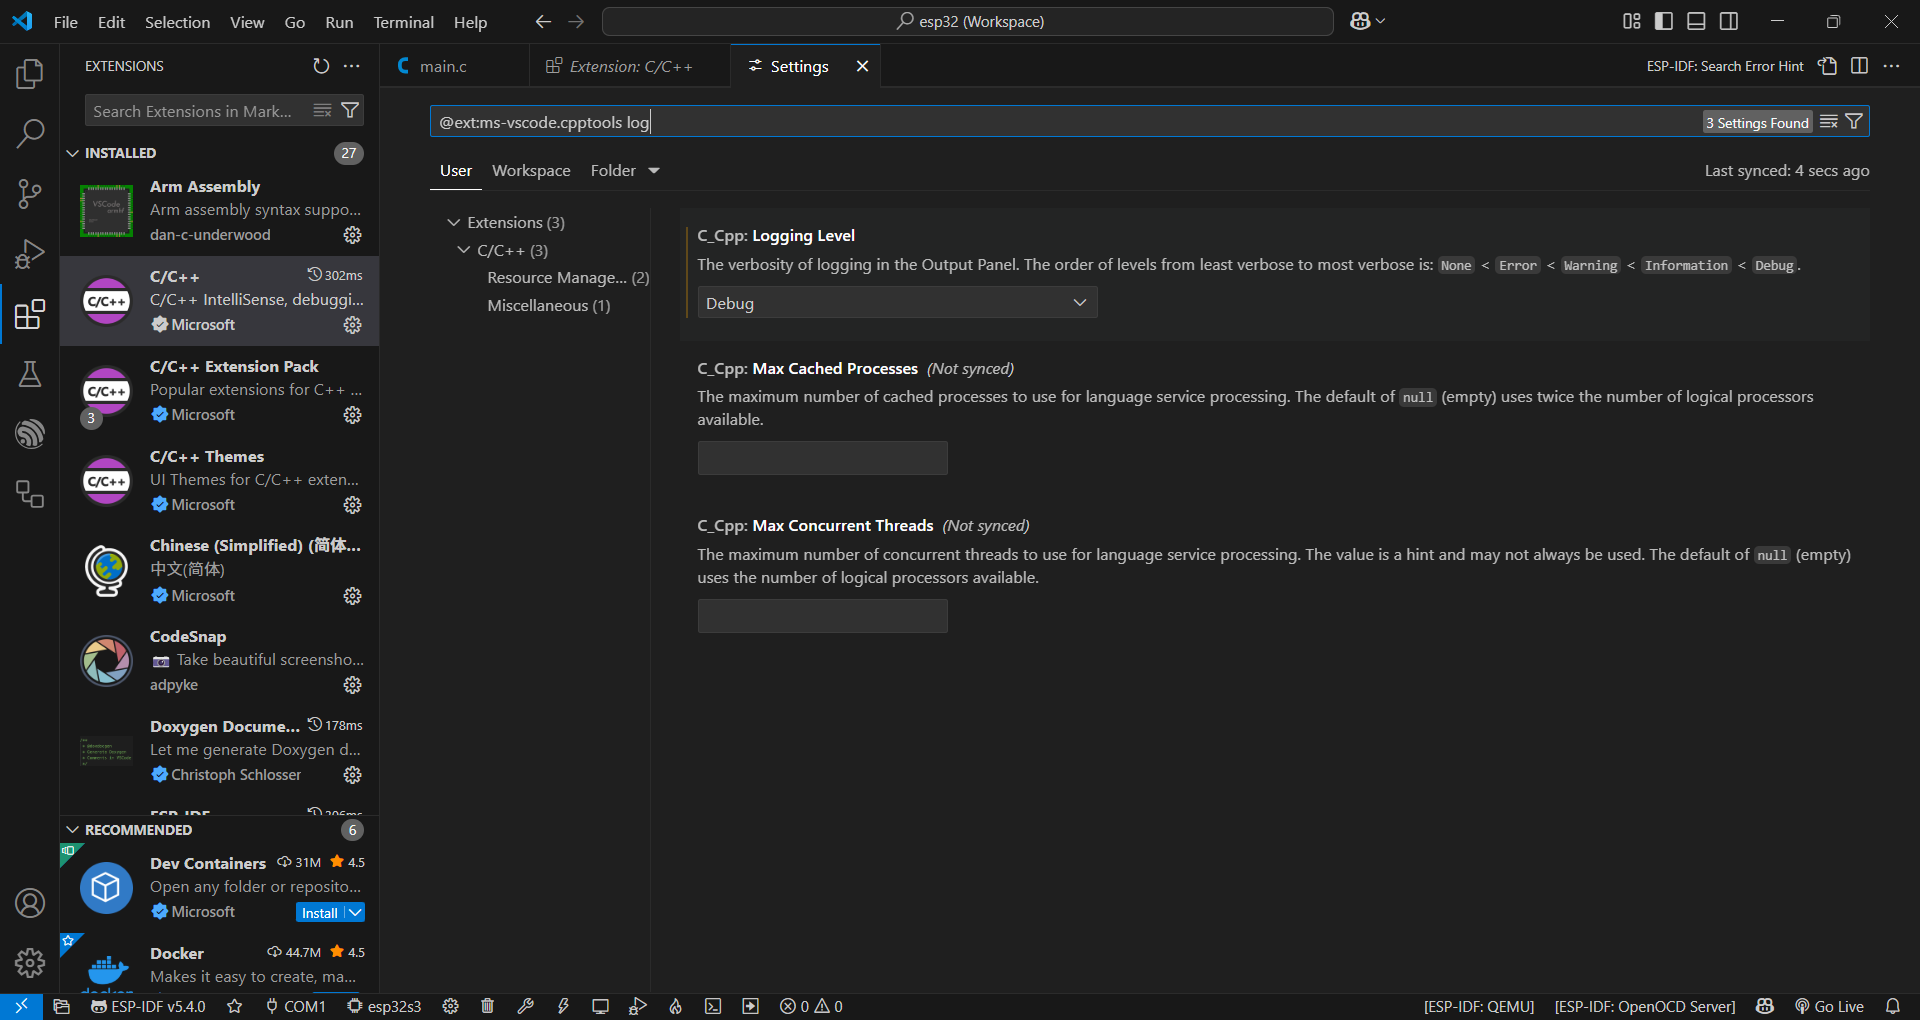Collapse Extensions (3) in settings tree

point(454,222)
